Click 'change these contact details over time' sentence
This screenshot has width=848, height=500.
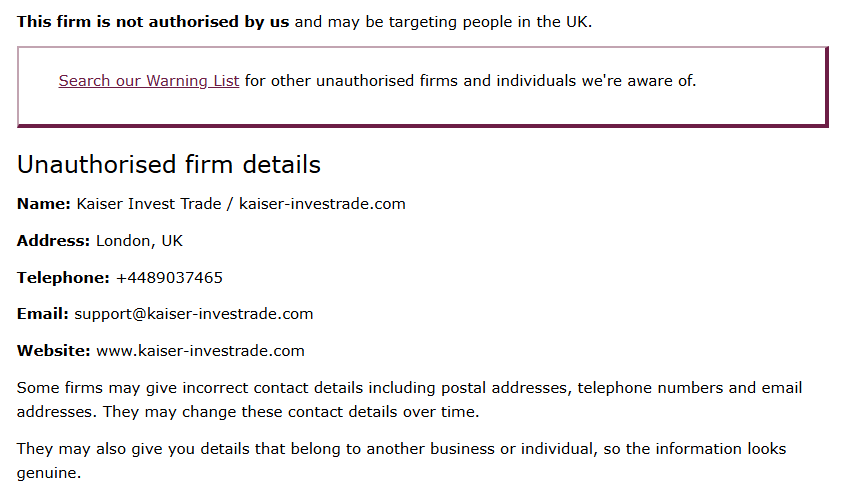click(x=330, y=412)
